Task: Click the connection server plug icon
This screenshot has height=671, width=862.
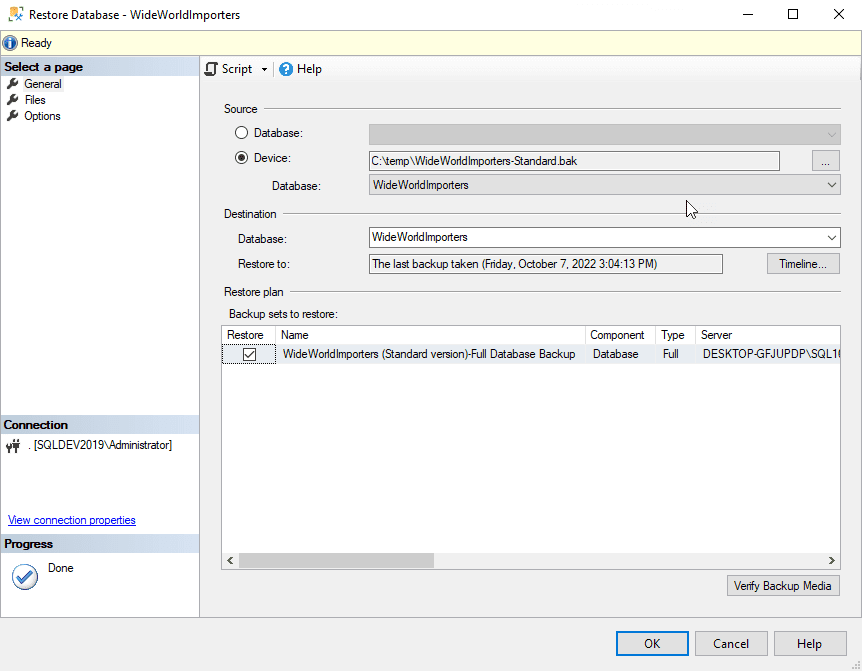Action: pyautogui.click(x=13, y=446)
